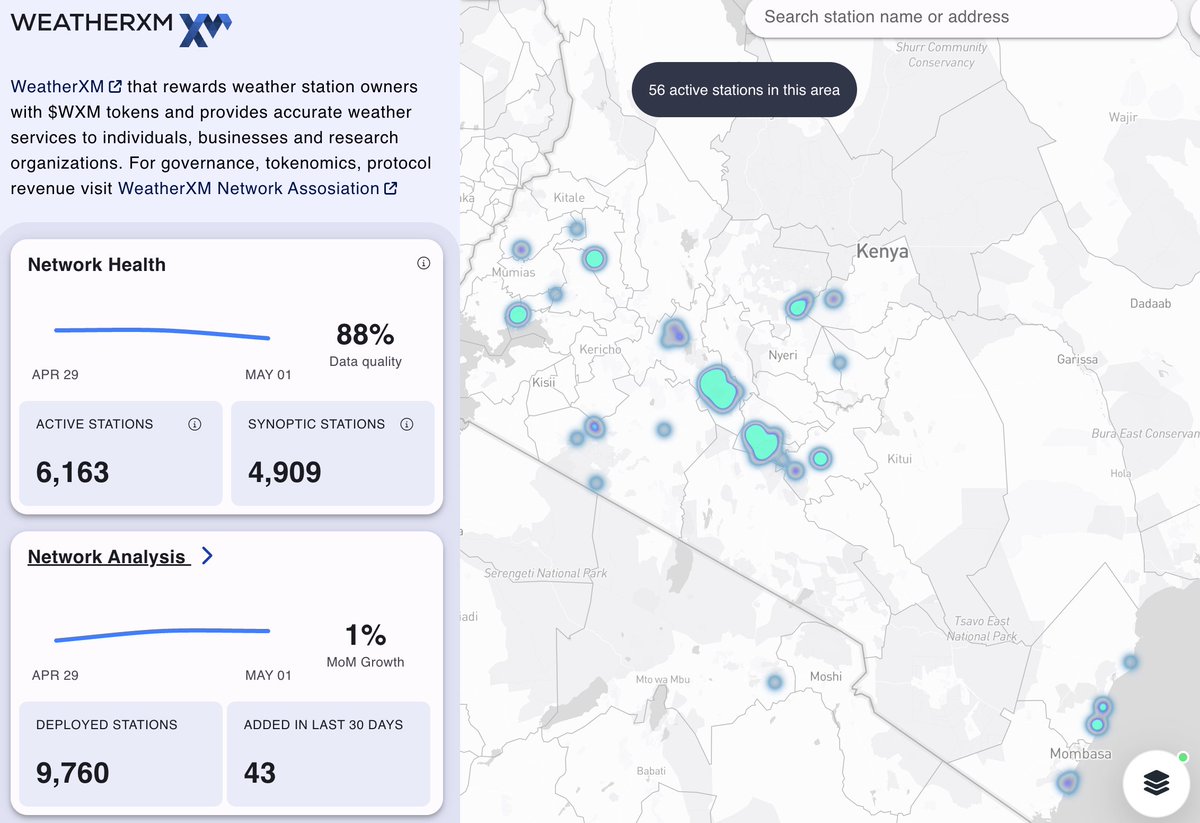Click the Kisii map label

coord(544,382)
